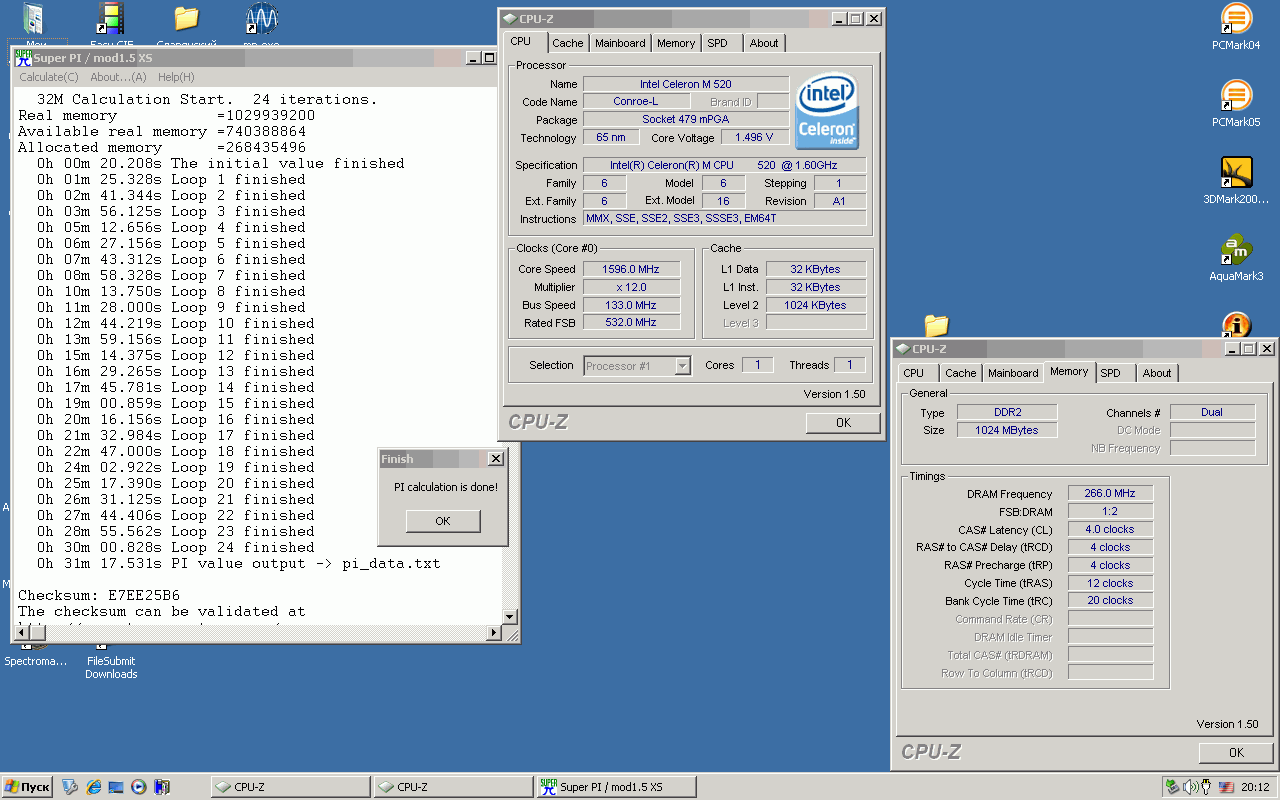Switch to Cache tab in memory CPU-Z window
Image resolution: width=1280 pixels, height=800 pixels.
point(961,373)
